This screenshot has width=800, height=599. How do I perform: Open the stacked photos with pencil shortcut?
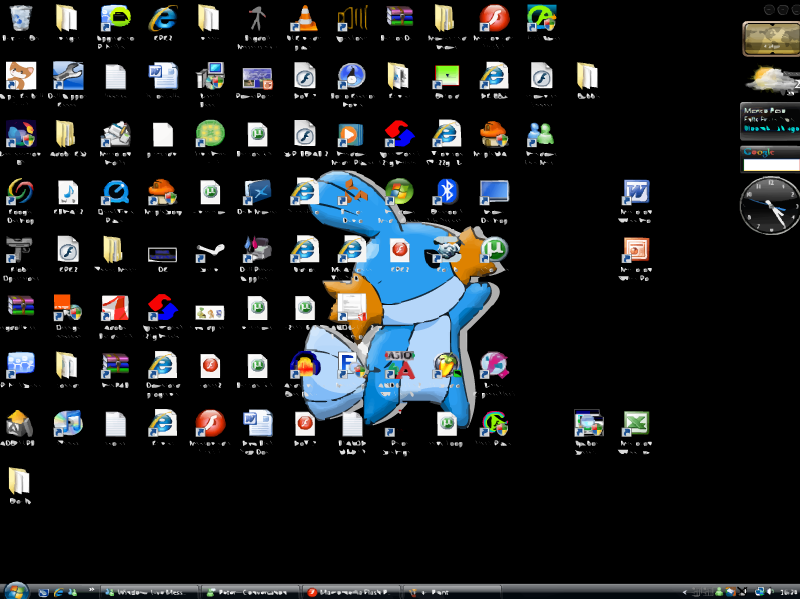115,135
